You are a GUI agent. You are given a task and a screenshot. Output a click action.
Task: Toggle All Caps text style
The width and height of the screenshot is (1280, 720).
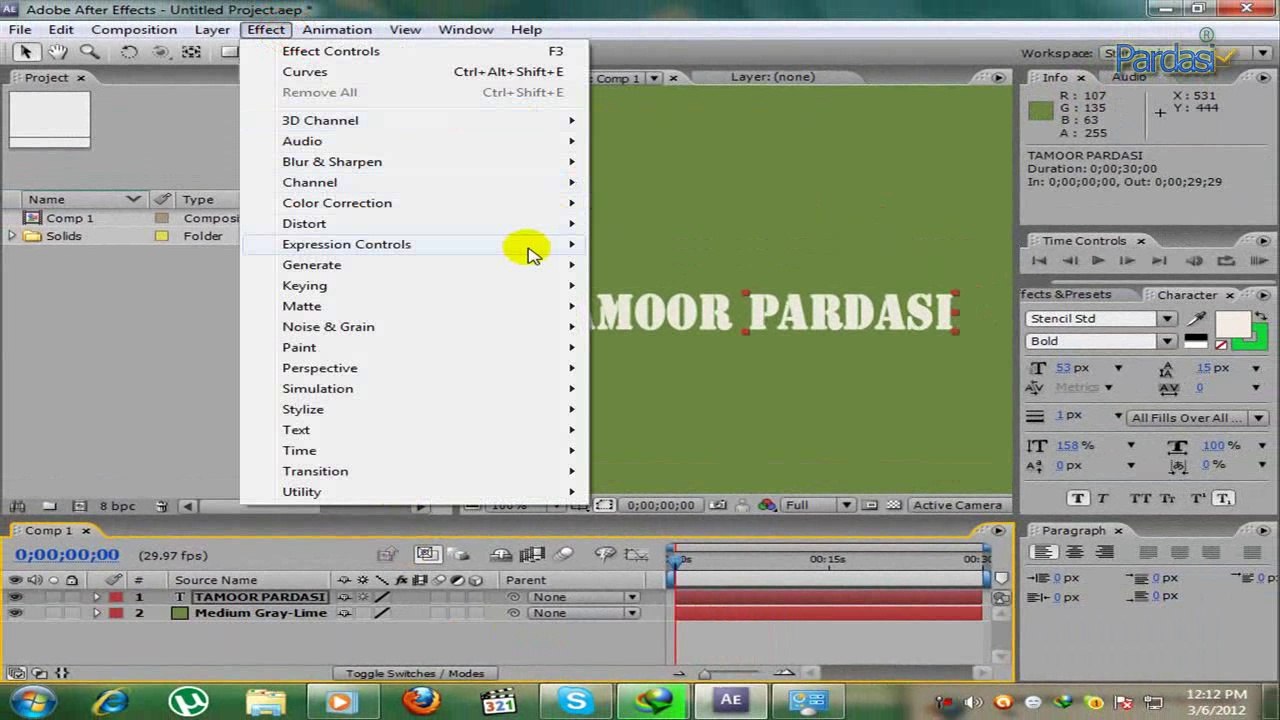click(x=1140, y=498)
